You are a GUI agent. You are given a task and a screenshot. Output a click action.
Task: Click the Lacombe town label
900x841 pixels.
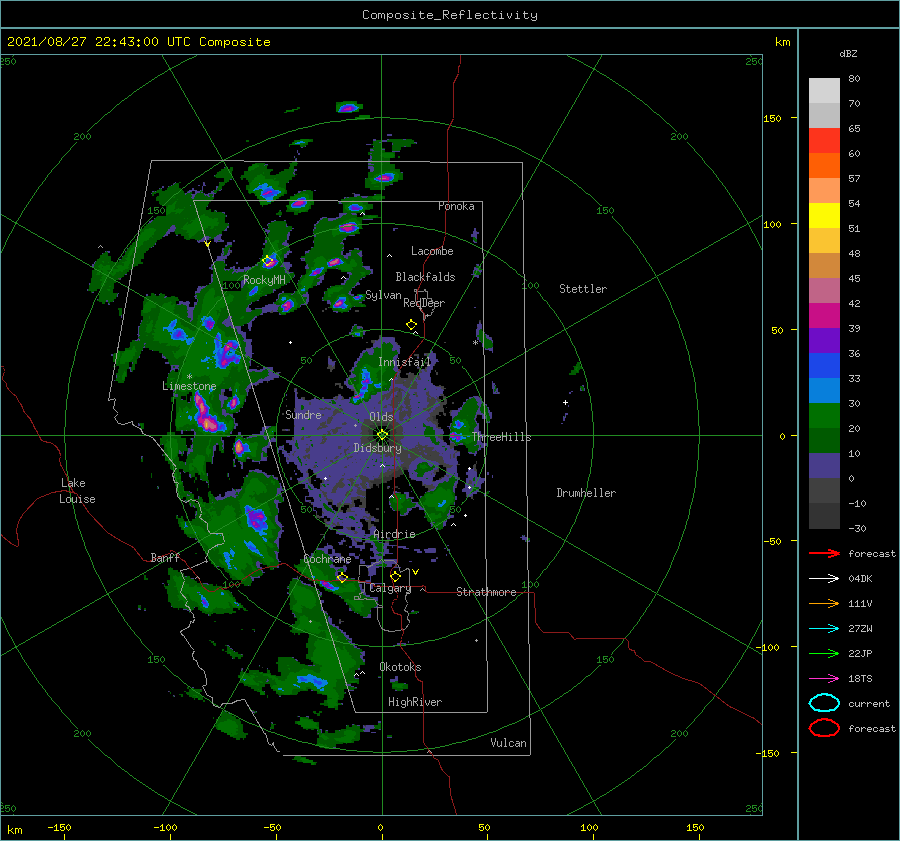(x=432, y=251)
